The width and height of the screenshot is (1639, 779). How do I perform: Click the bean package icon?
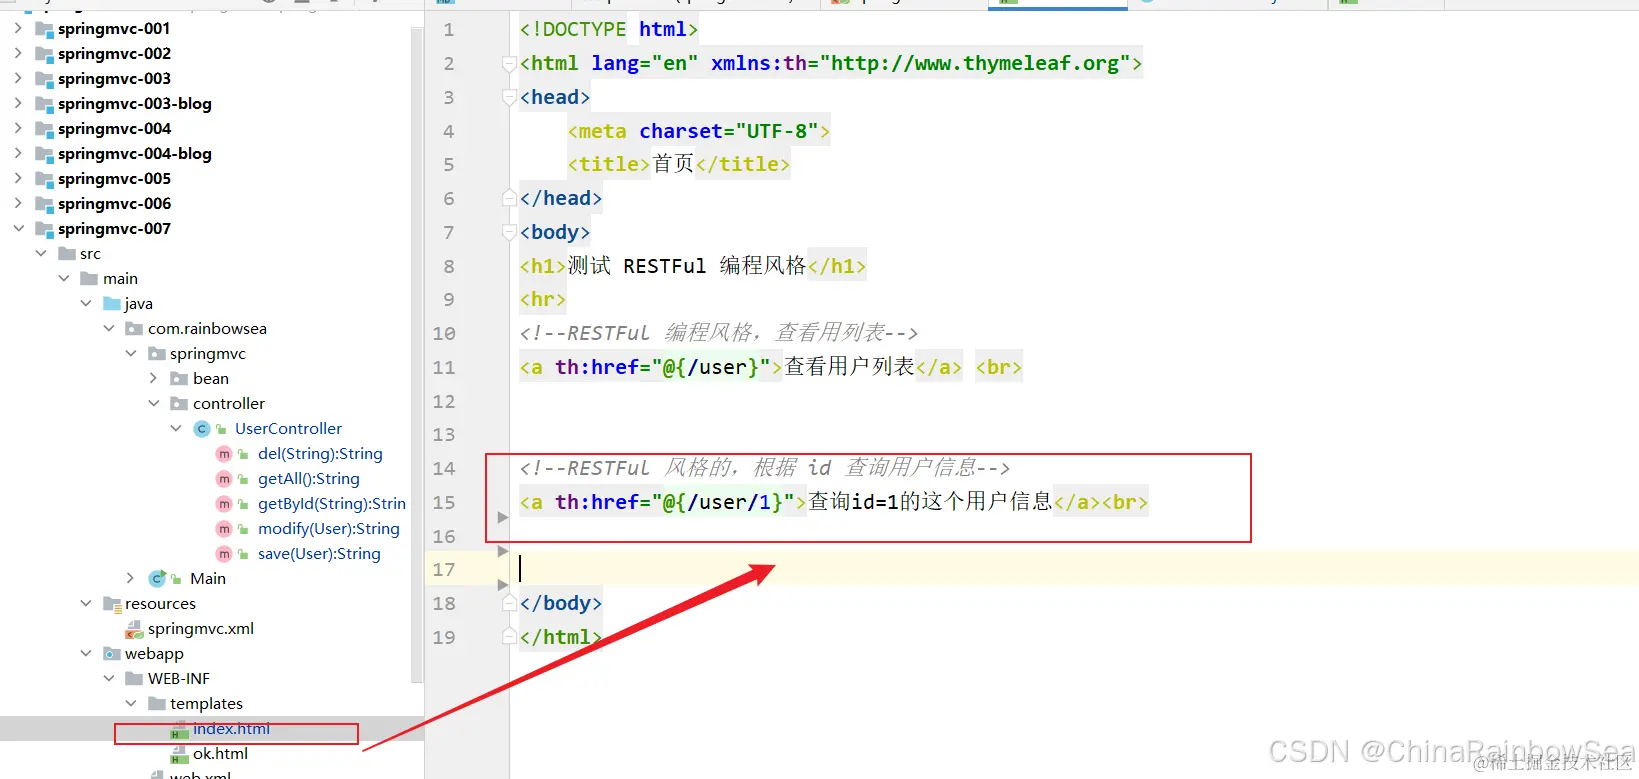[179, 378]
